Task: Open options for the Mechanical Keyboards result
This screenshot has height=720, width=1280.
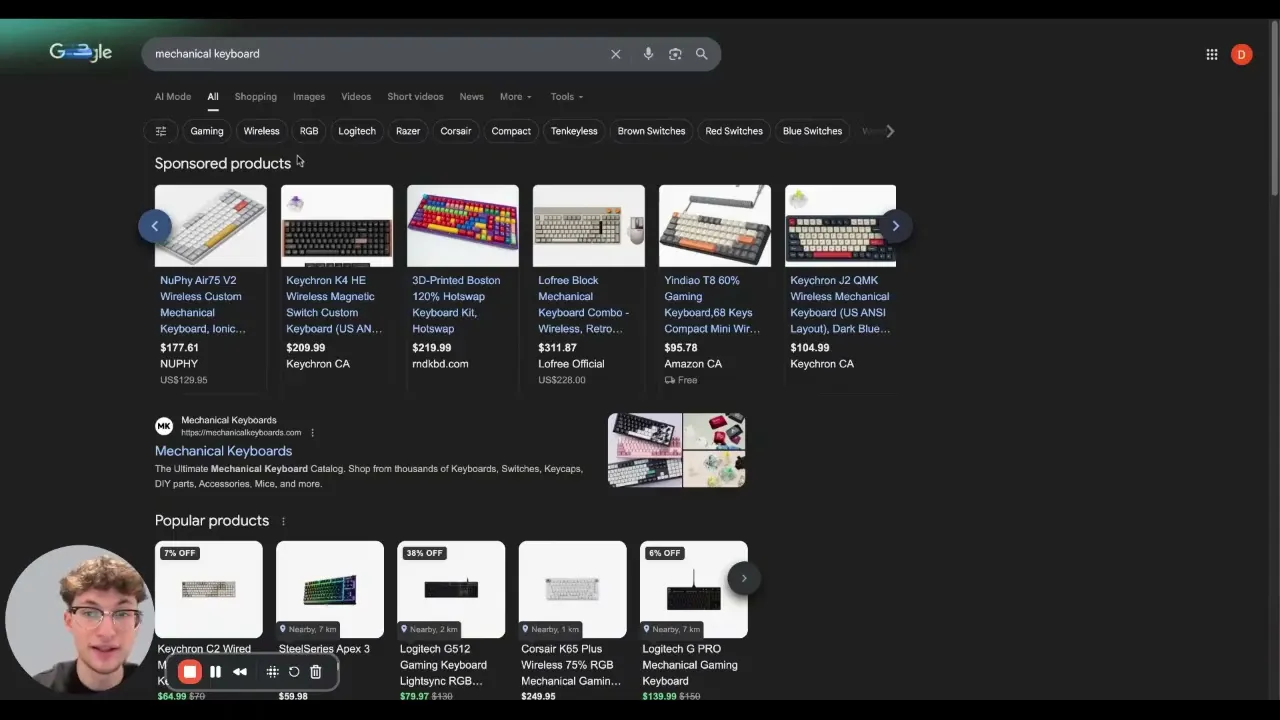Action: click(312, 433)
